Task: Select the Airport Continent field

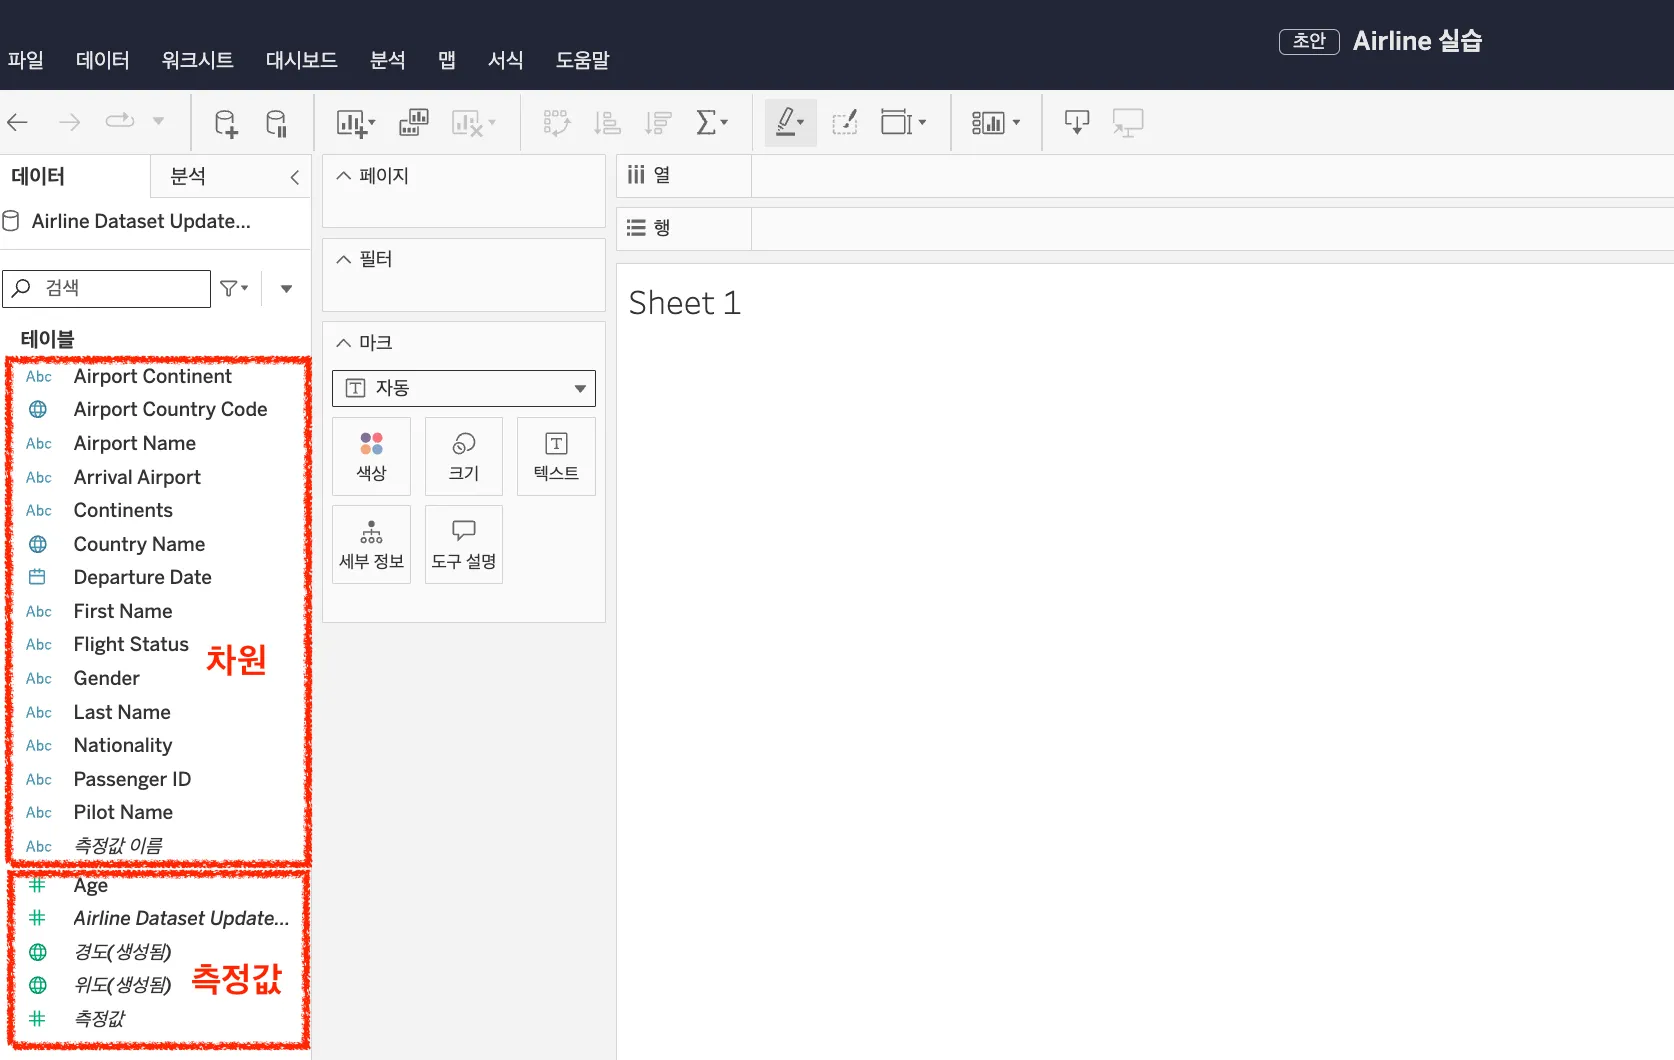Action: pyautogui.click(x=153, y=376)
